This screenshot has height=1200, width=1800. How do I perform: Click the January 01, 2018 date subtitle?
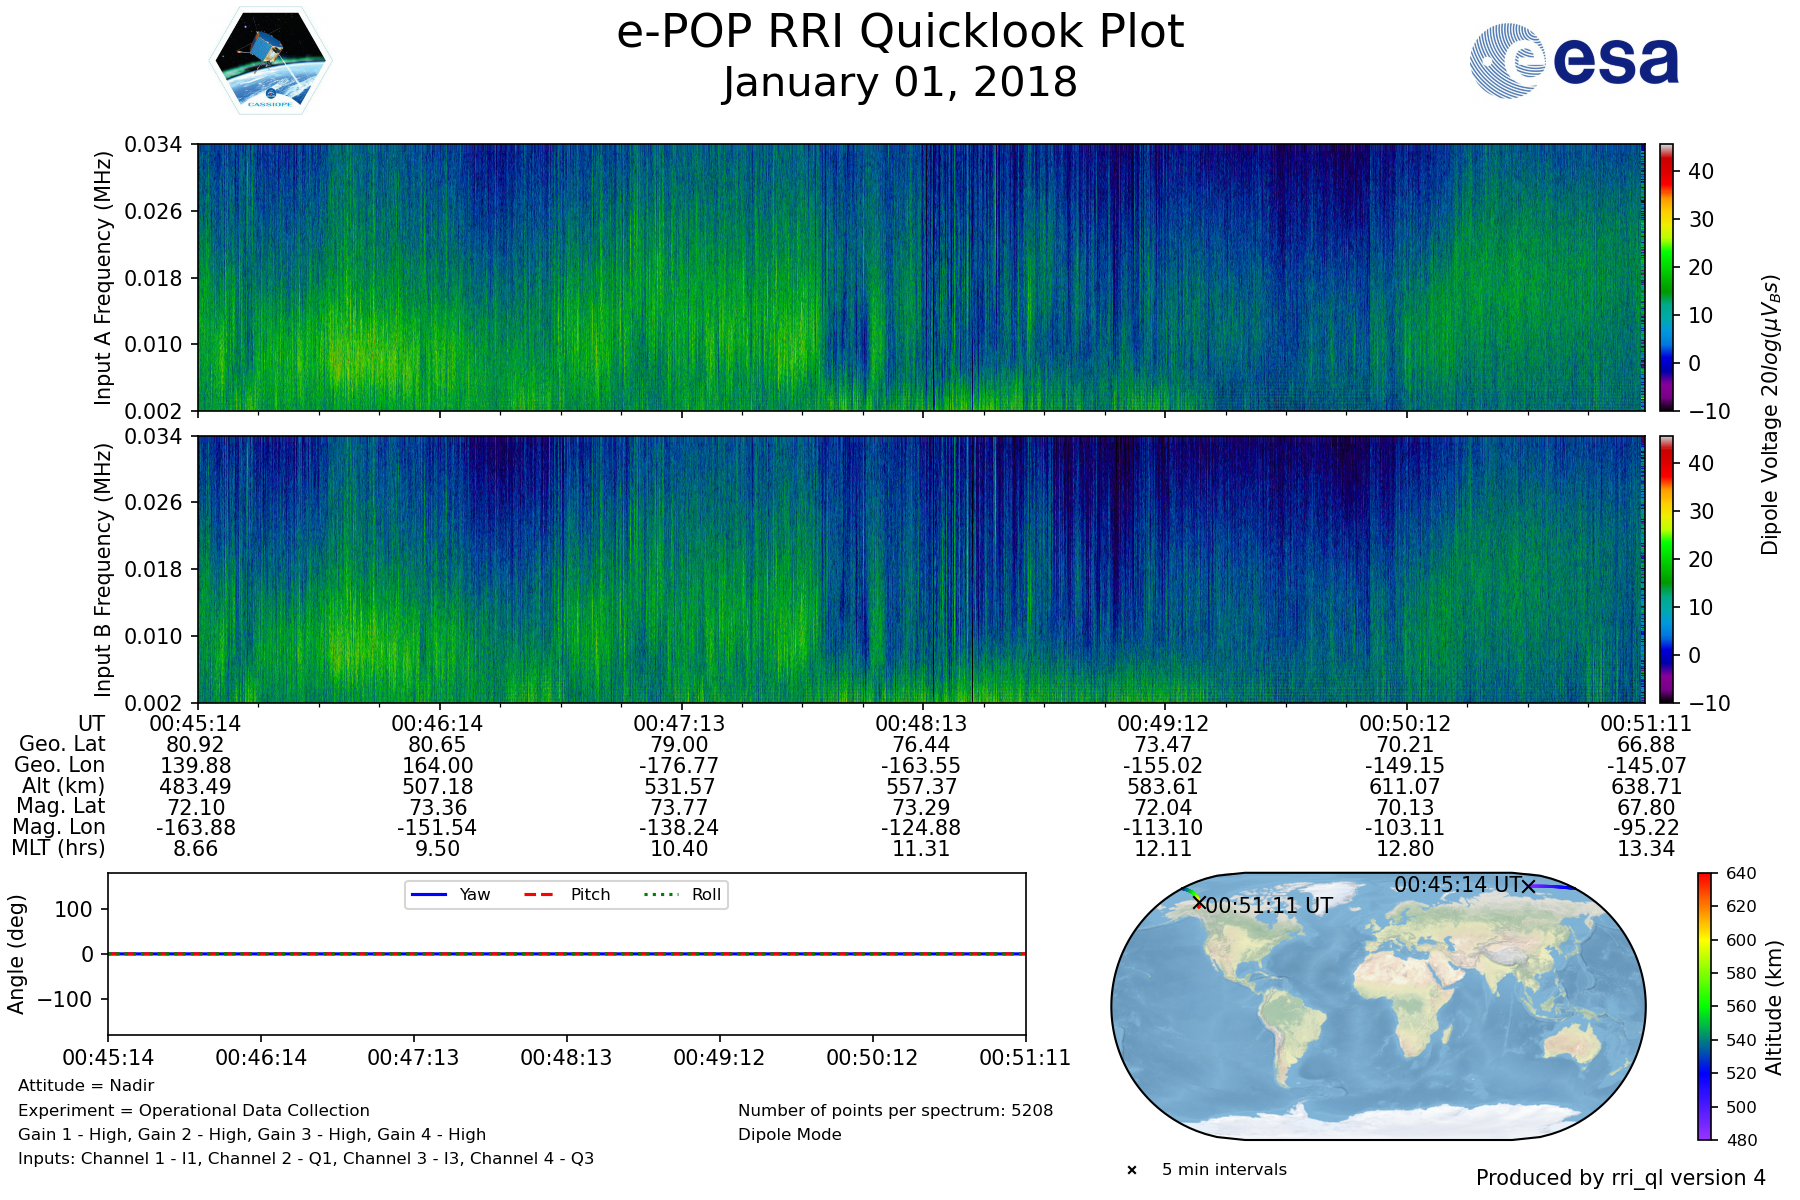[900, 83]
